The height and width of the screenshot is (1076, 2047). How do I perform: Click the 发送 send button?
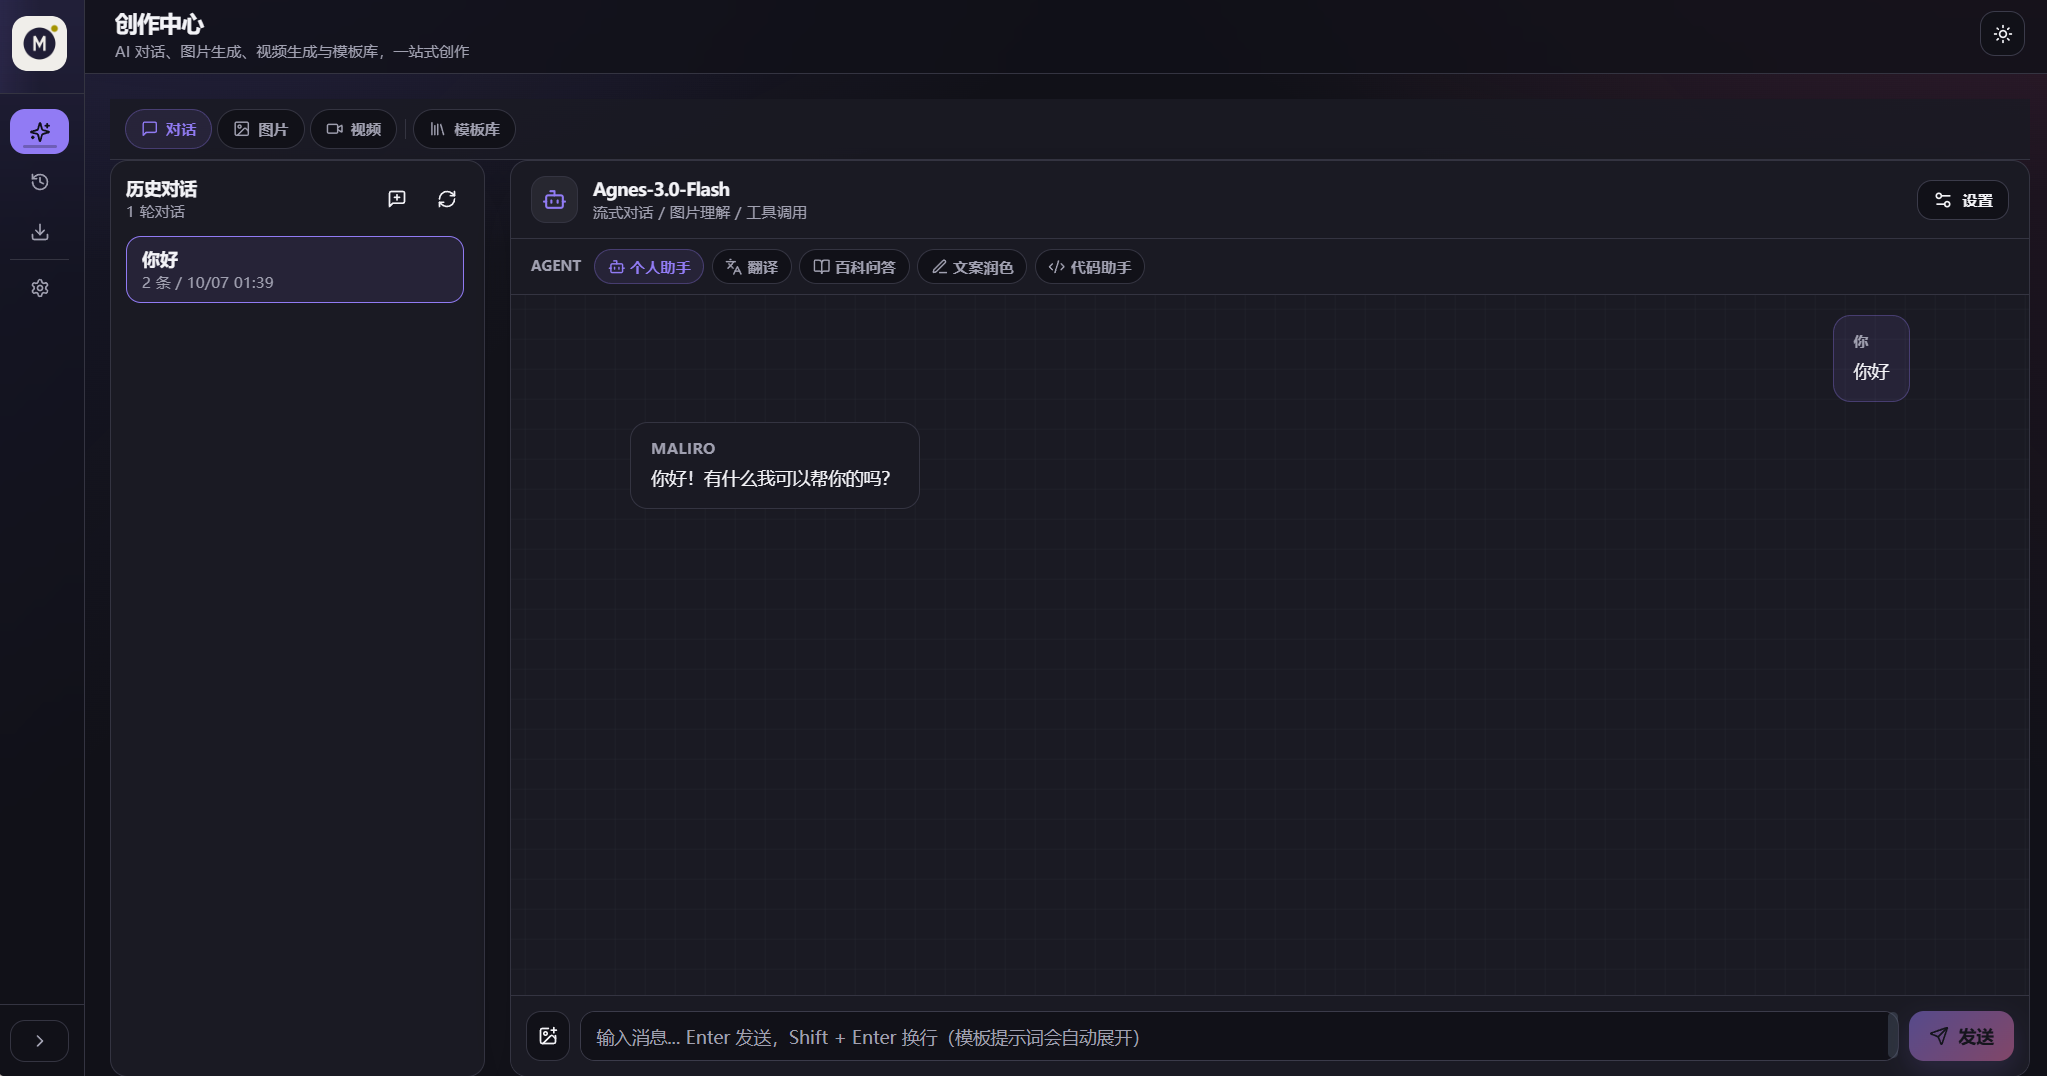(x=1961, y=1036)
